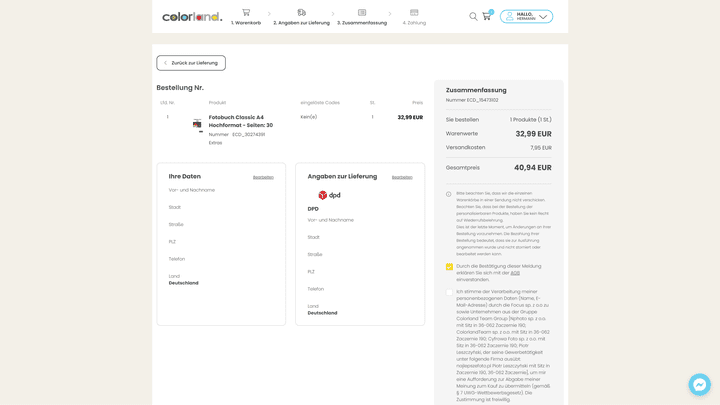
Task: Click the Fotobuch product thumbnail
Action: [197, 124]
